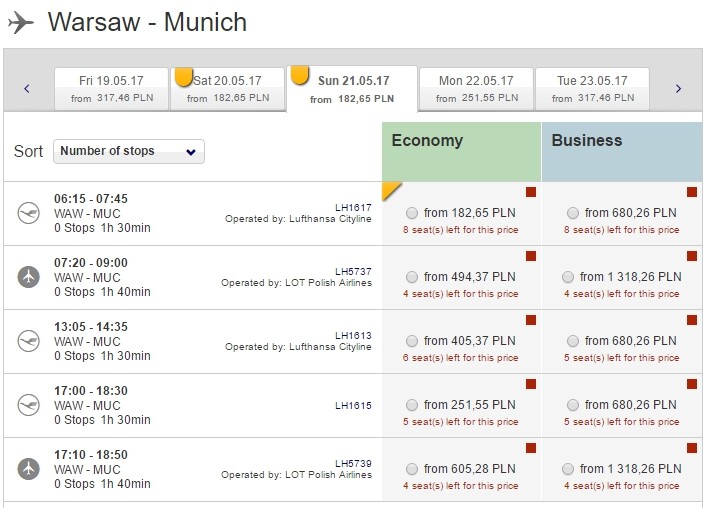715x508 pixels.
Task: Click the Lufthansa crane icon for flight LH1613
Action: tap(29, 341)
